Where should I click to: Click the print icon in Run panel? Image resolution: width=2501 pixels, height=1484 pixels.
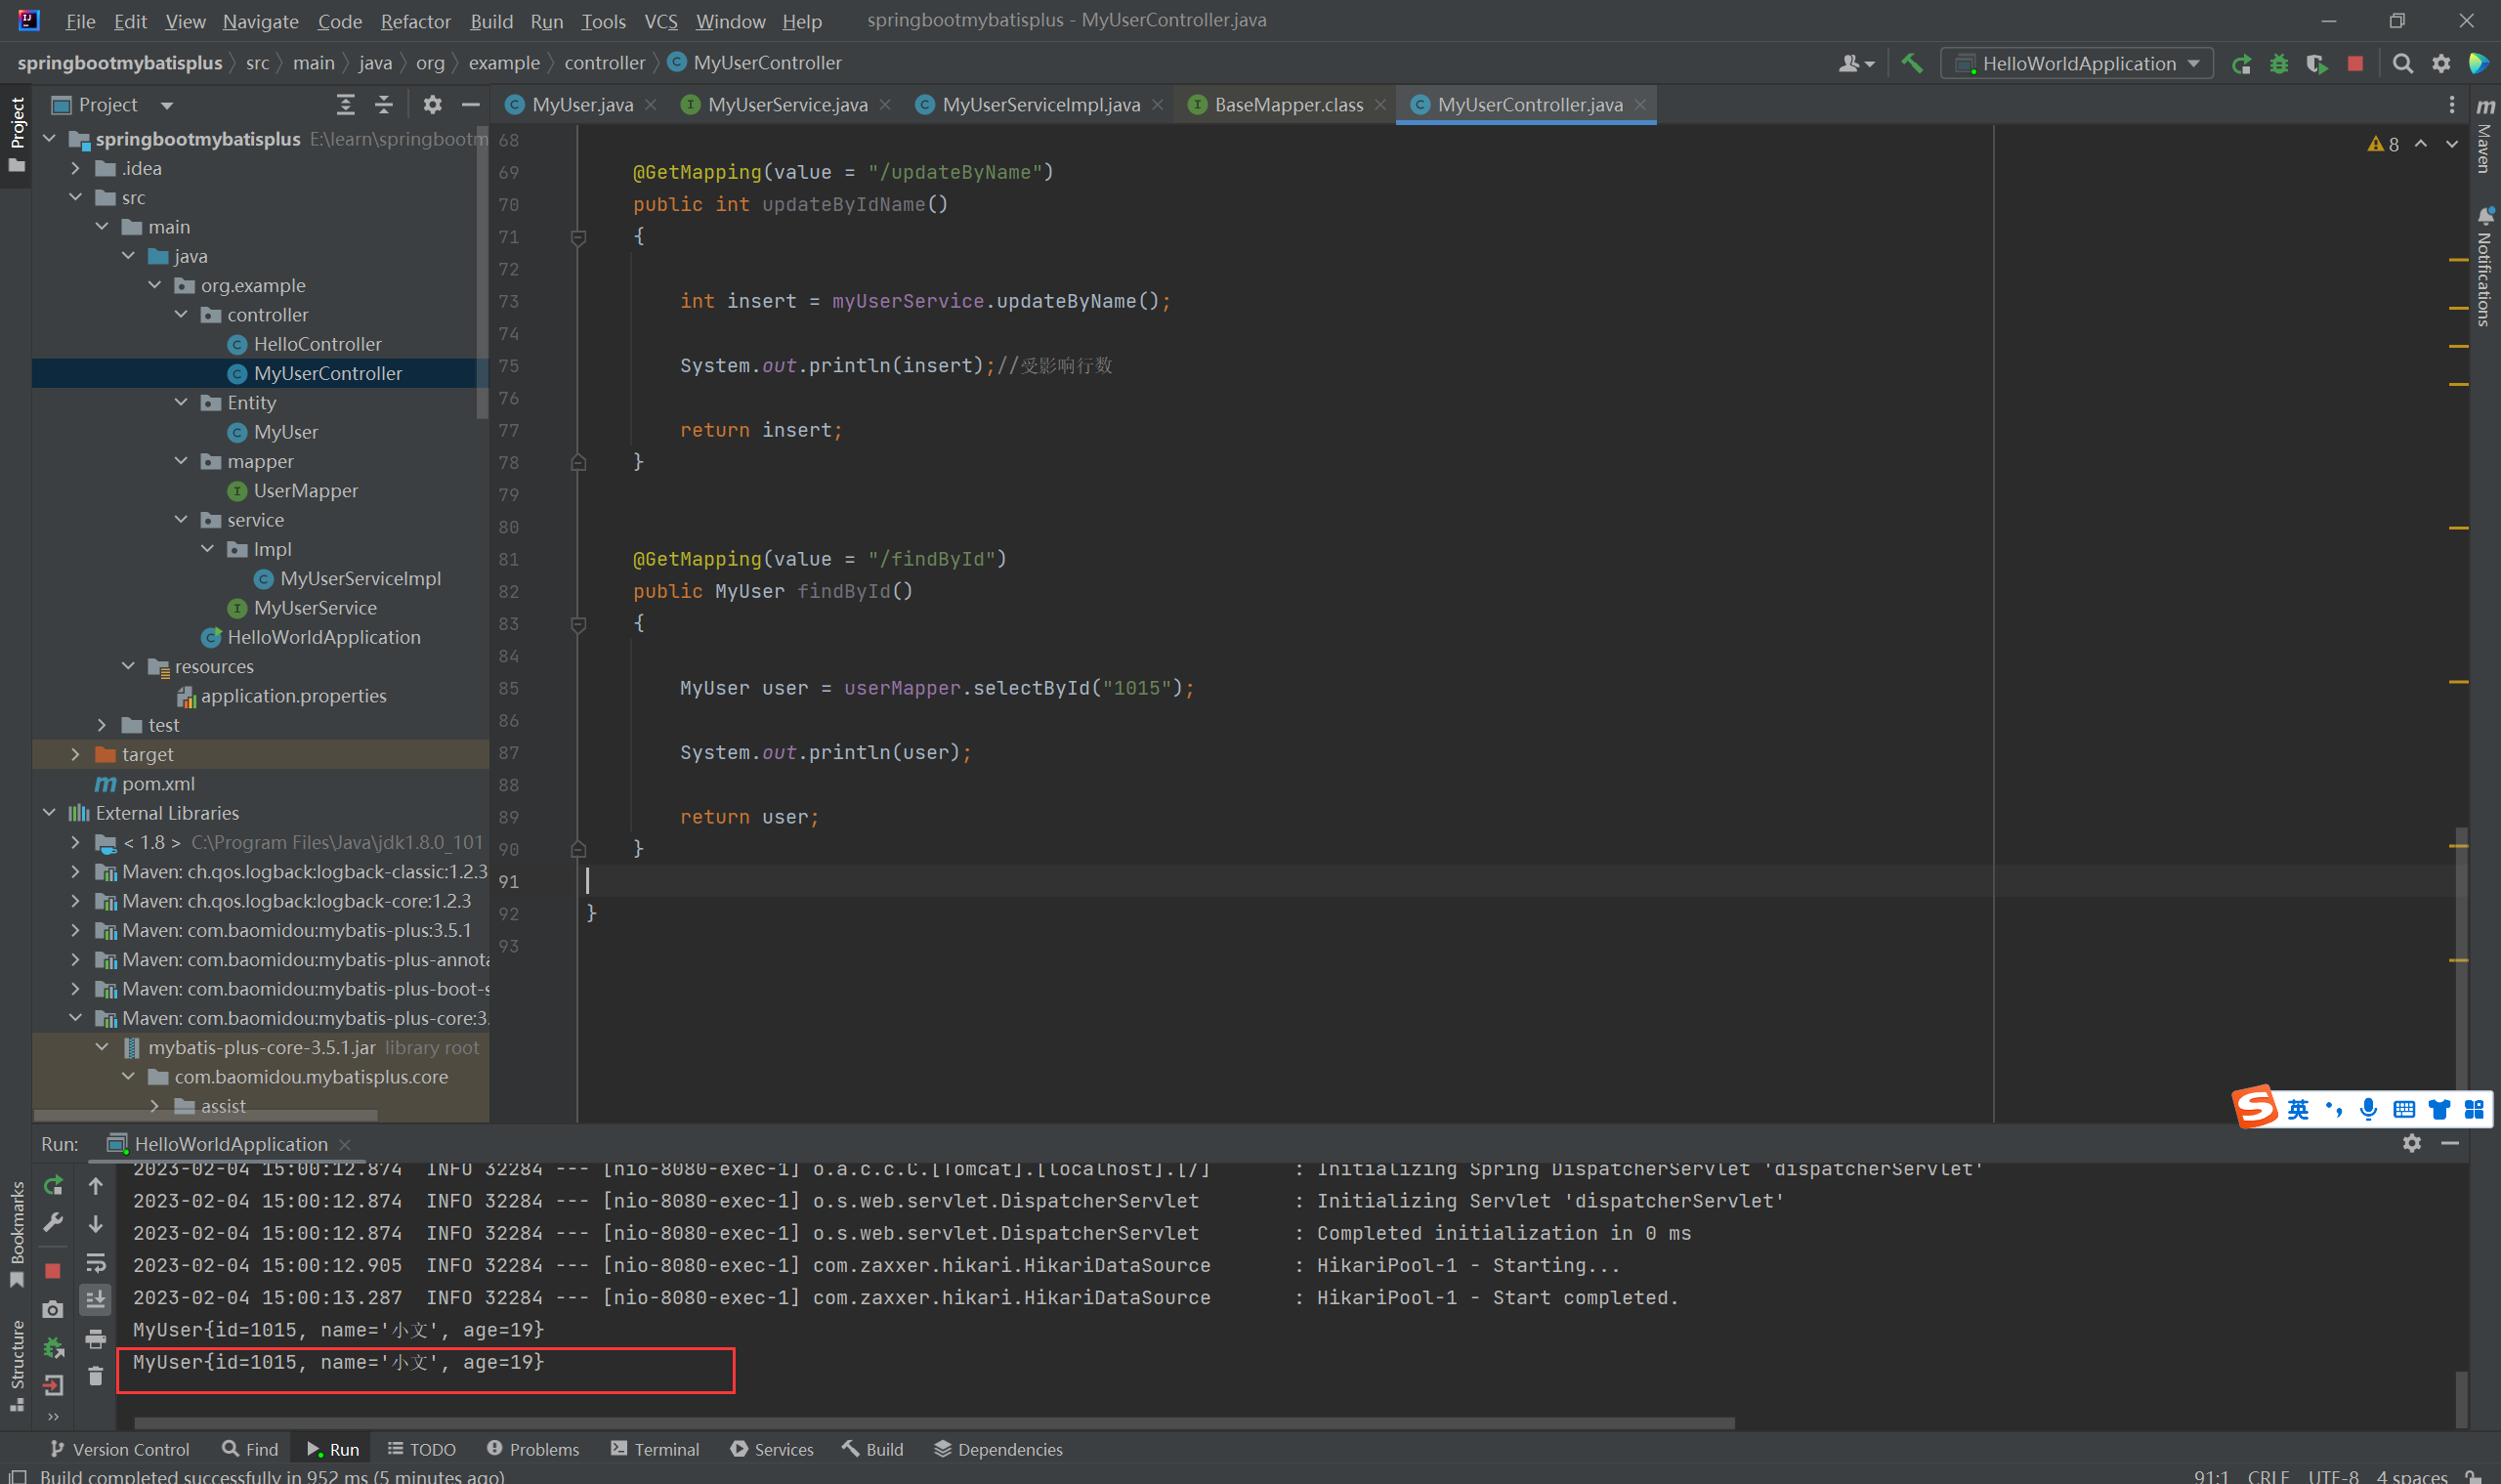[x=95, y=1339]
